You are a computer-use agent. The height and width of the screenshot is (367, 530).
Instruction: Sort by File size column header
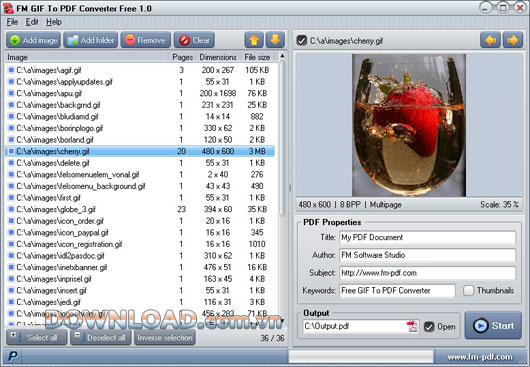[257, 57]
